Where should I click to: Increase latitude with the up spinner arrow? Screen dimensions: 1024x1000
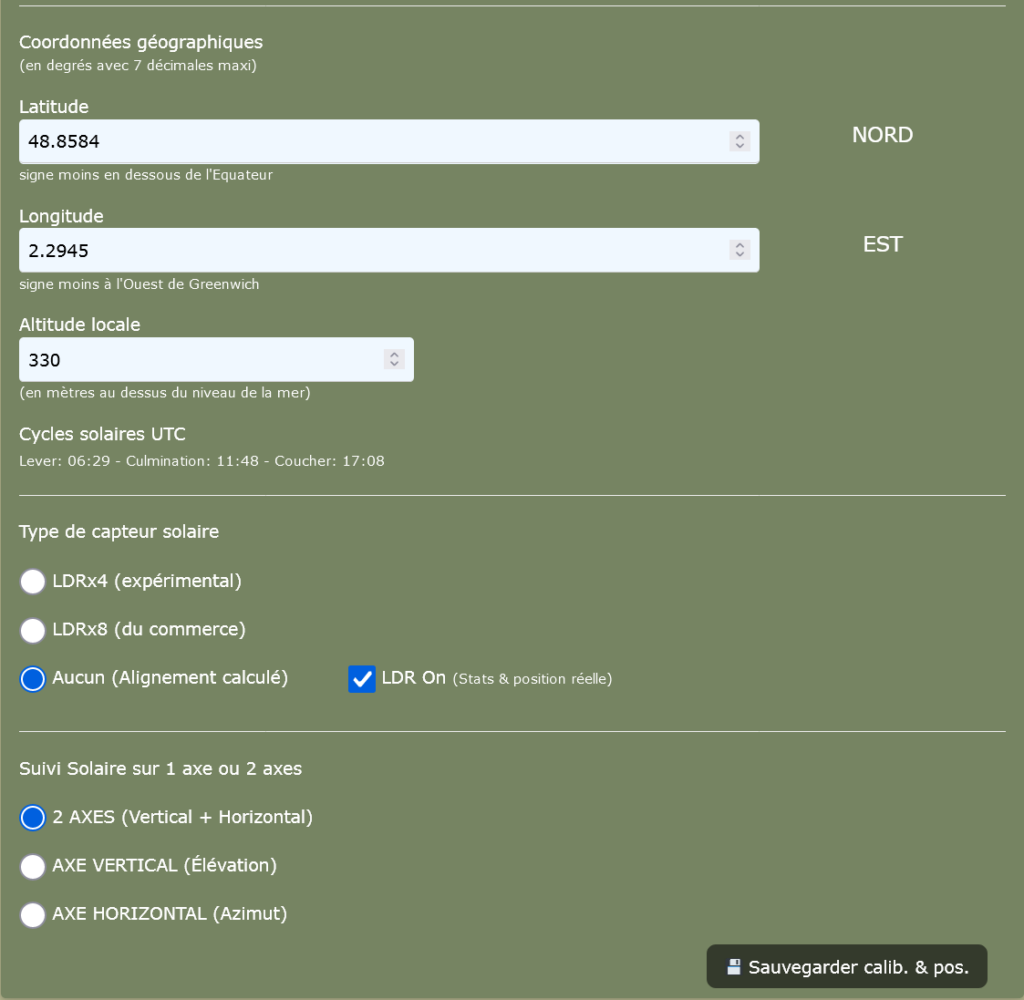(740, 137)
